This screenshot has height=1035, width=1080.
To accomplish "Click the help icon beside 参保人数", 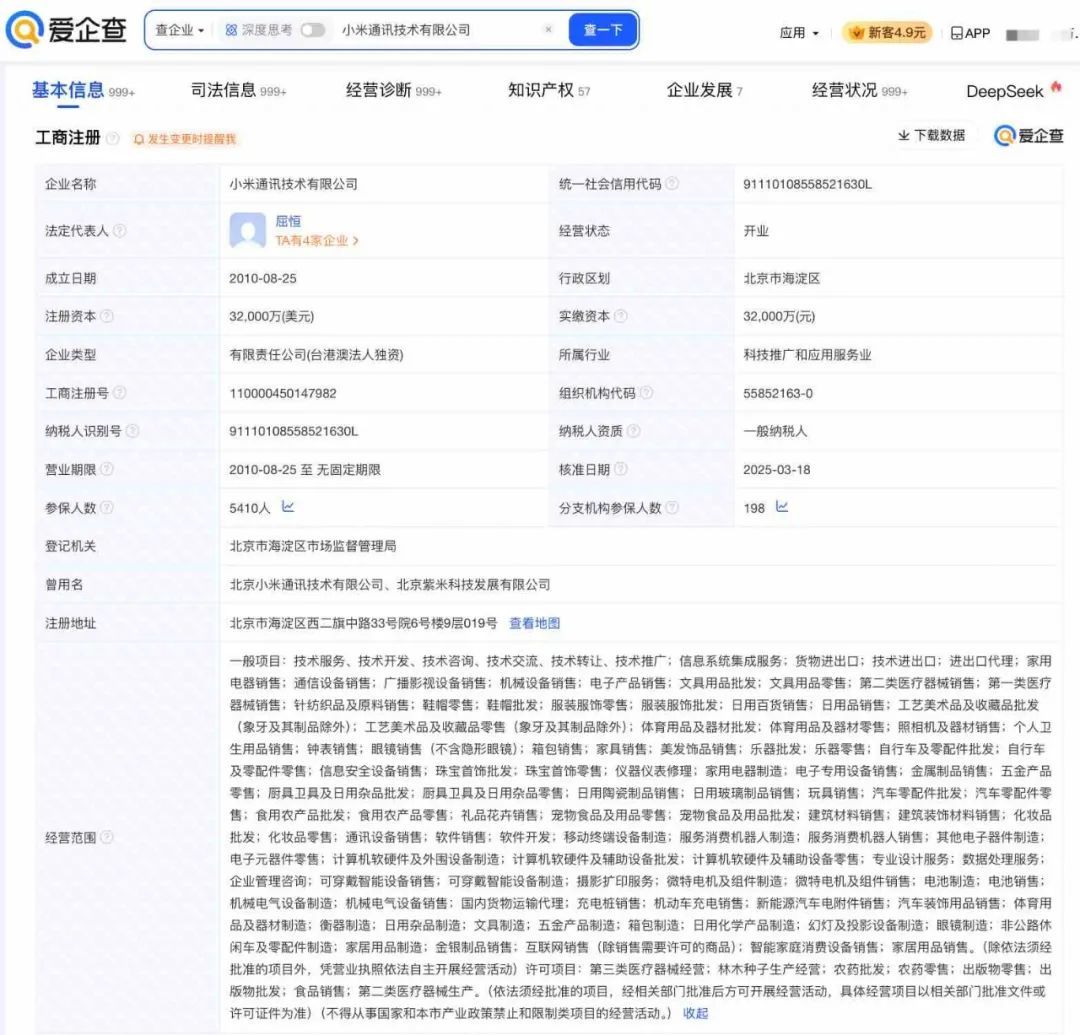I will [107, 508].
